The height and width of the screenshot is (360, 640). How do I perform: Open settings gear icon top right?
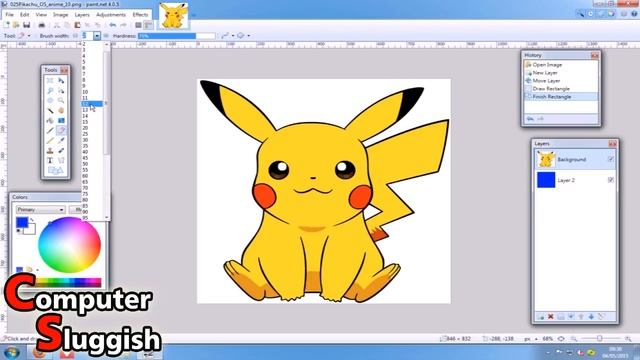(x=624, y=14)
